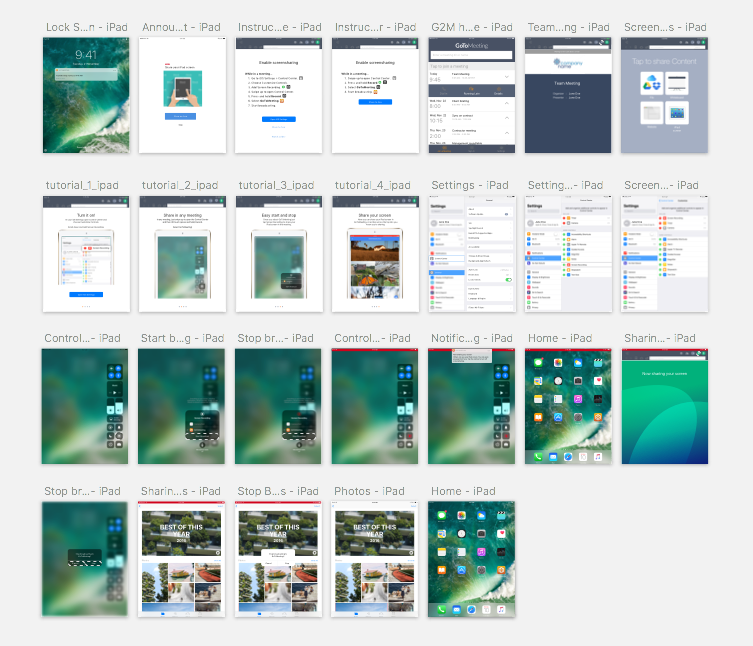Expand the 2:00 meeting chevron in G2M artboard

pyautogui.click(x=507, y=133)
